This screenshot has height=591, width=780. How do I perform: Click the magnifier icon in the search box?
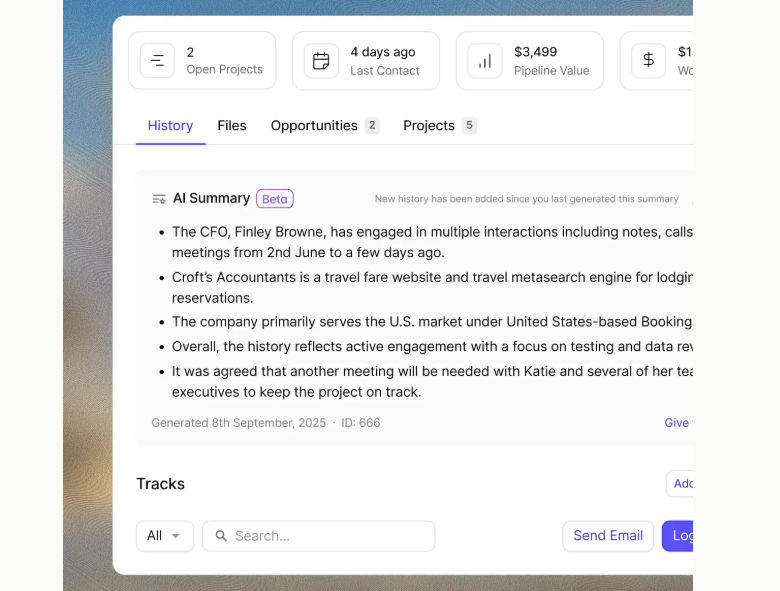tap(221, 536)
